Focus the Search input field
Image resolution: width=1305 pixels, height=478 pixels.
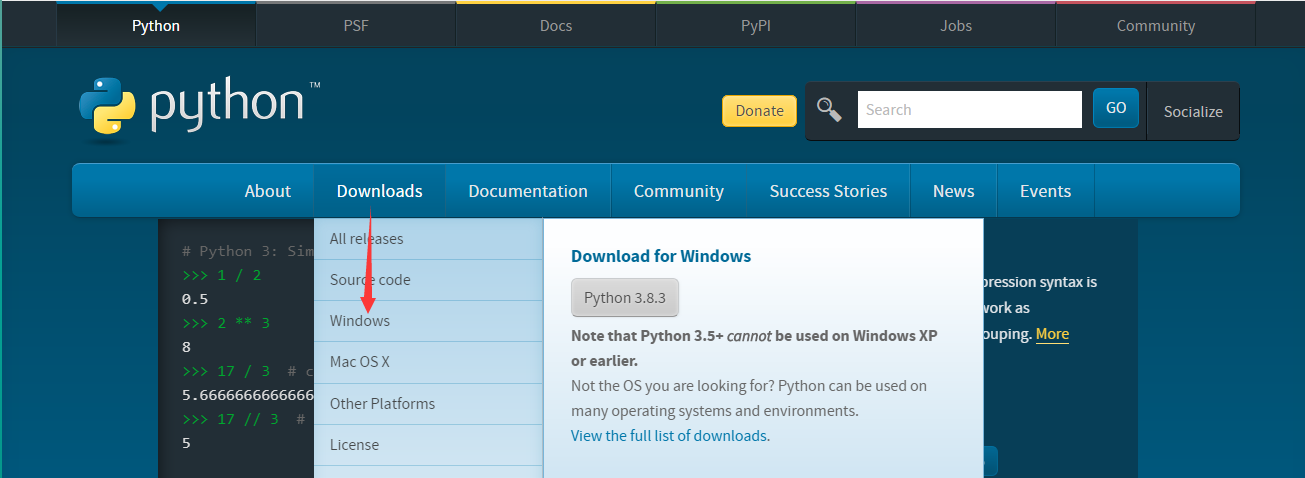click(969, 110)
